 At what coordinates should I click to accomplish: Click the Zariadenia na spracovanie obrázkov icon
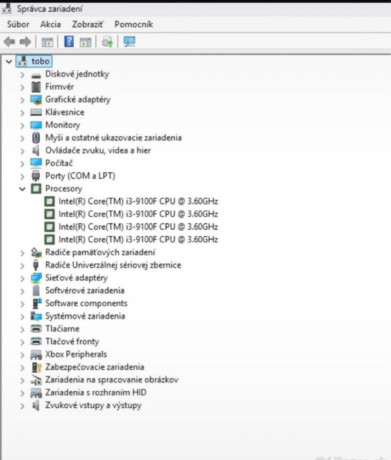click(36, 380)
